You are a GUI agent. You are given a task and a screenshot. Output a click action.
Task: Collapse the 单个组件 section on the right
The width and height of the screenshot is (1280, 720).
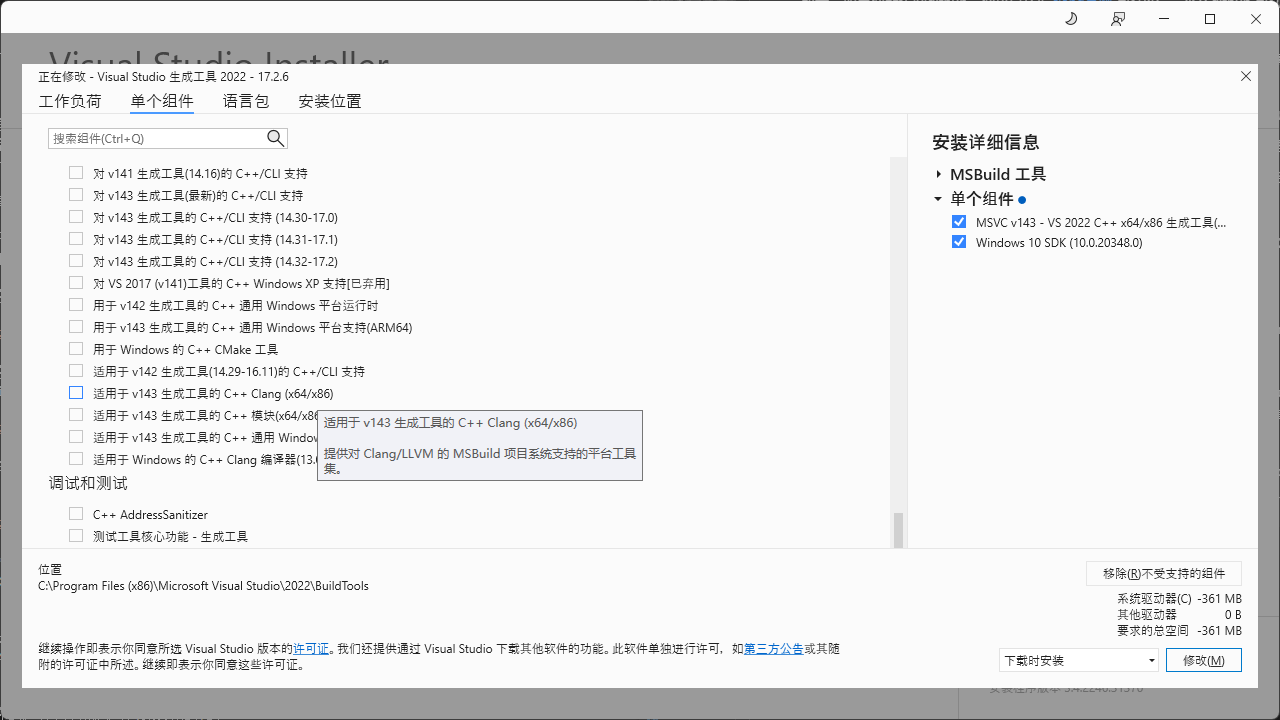[x=938, y=198]
